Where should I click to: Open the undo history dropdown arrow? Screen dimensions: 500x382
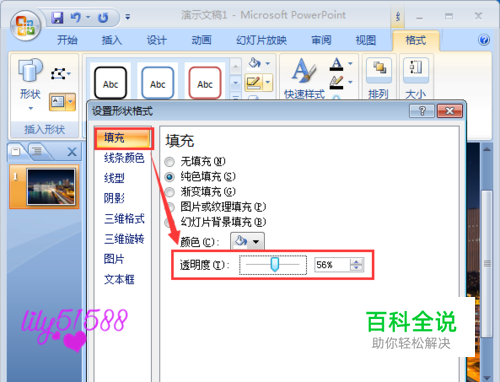(x=88, y=17)
